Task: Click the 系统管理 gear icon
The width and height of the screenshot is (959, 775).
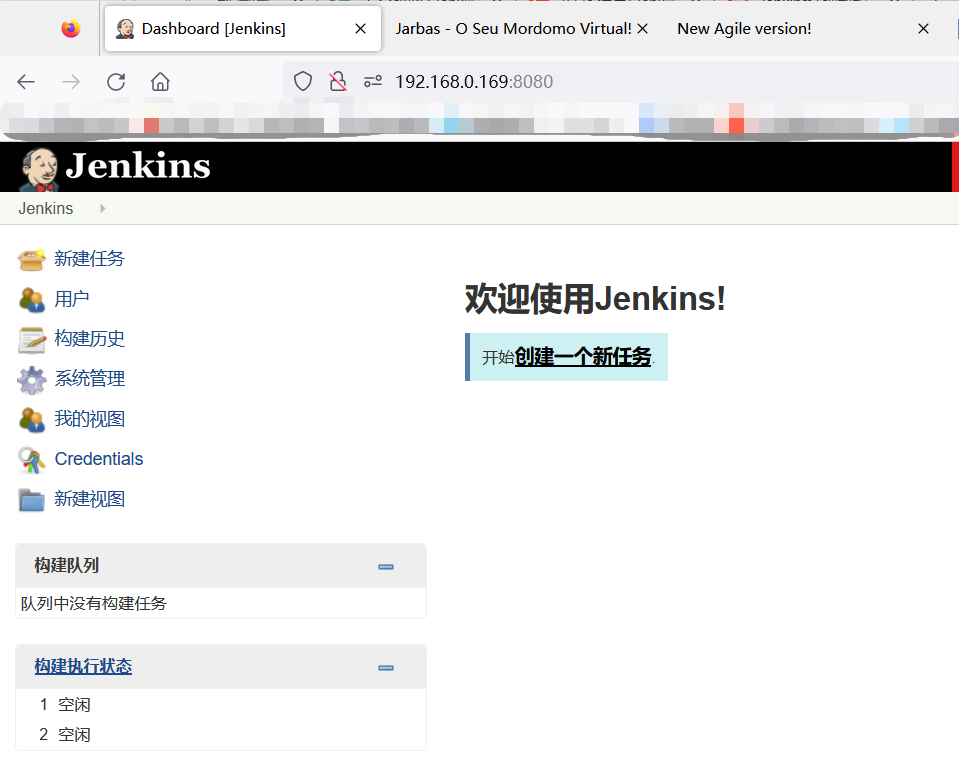Action: tap(31, 380)
